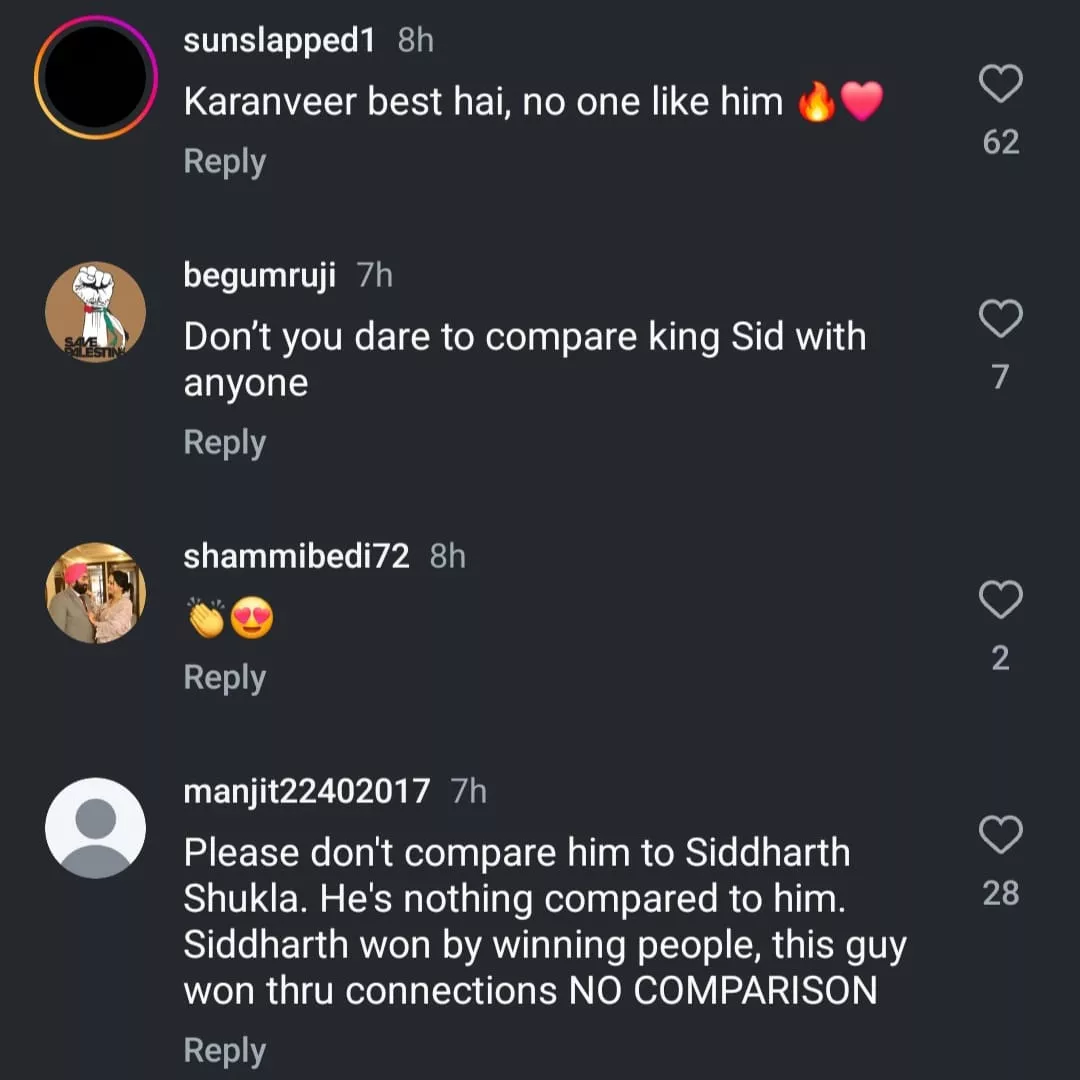Image resolution: width=1080 pixels, height=1080 pixels.
Task: View the 28 likes on manjit22402017's comment
Action: coord(1000,893)
